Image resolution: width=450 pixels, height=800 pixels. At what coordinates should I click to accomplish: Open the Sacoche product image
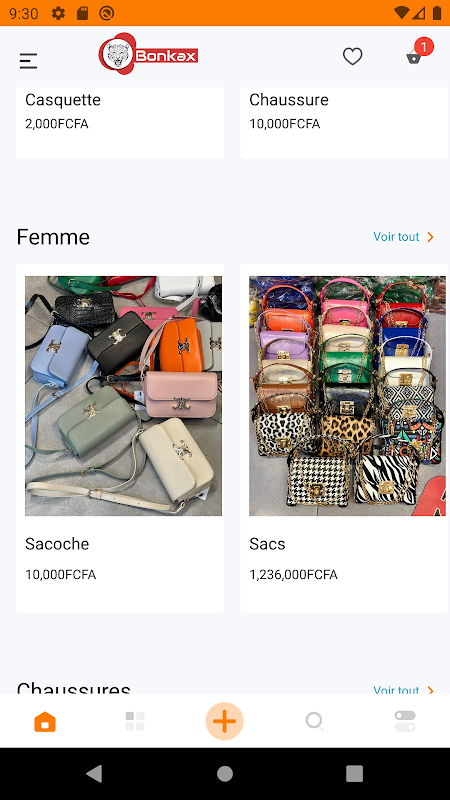coord(123,396)
